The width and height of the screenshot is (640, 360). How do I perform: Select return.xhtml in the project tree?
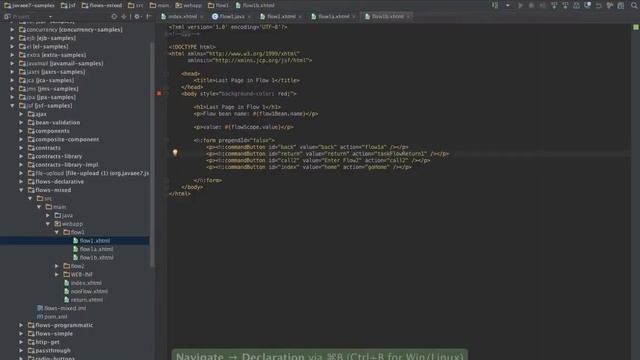tap(83, 300)
